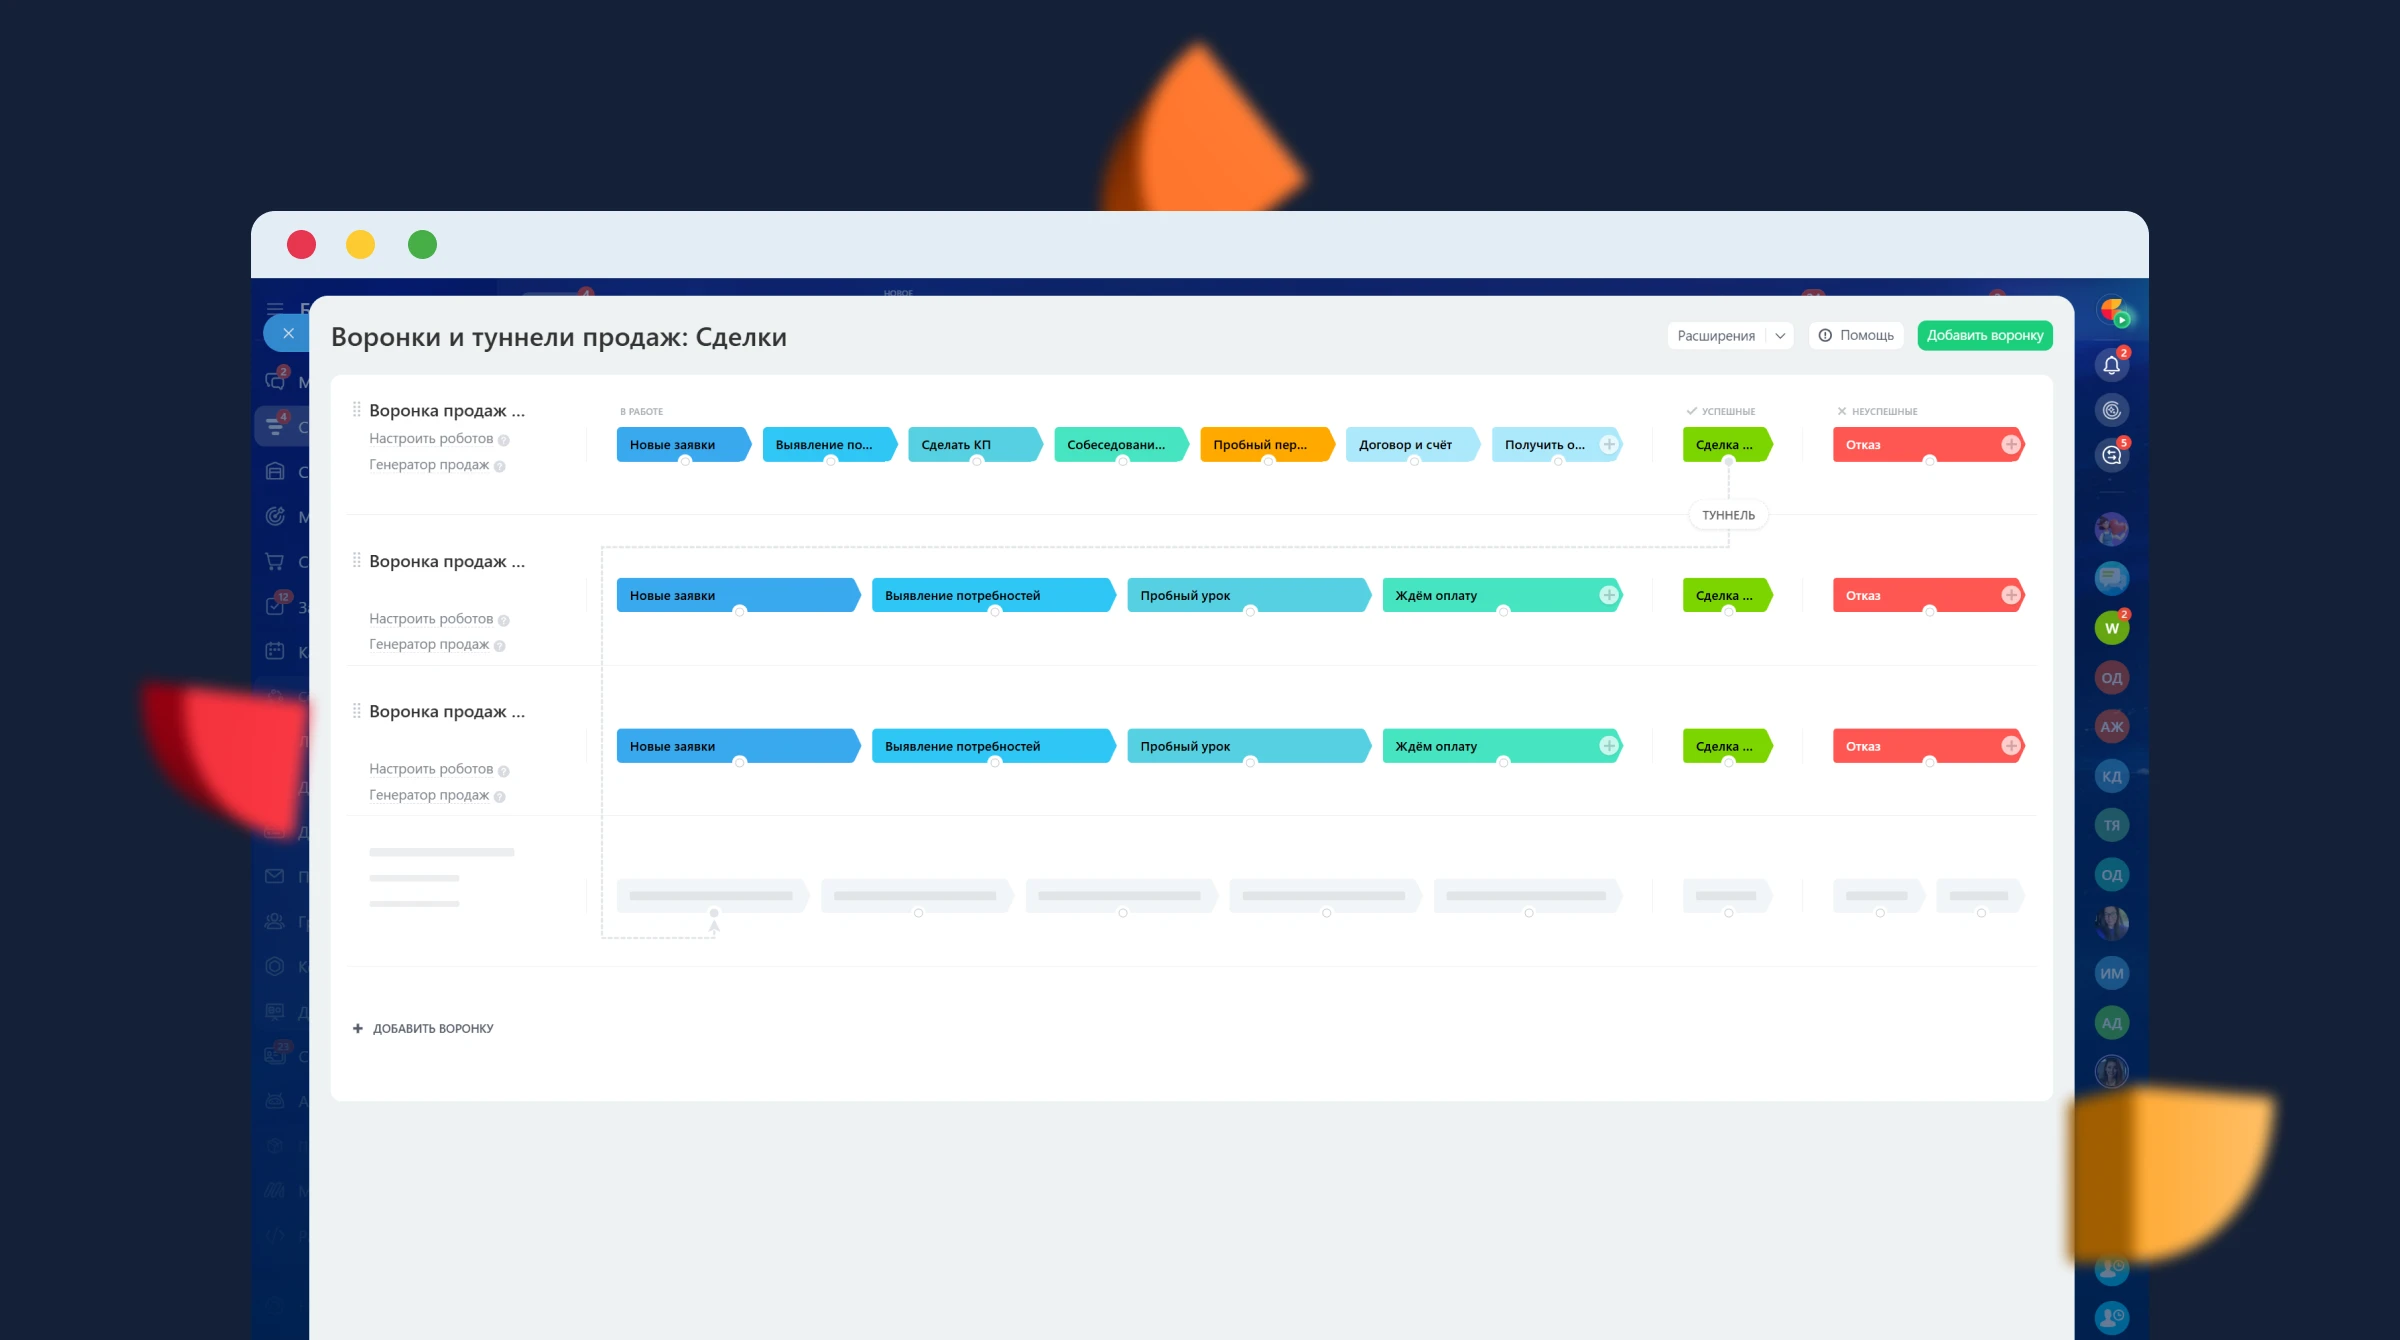Click the Помощь button
The height and width of the screenshot is (1340, 2400).
1856,336
